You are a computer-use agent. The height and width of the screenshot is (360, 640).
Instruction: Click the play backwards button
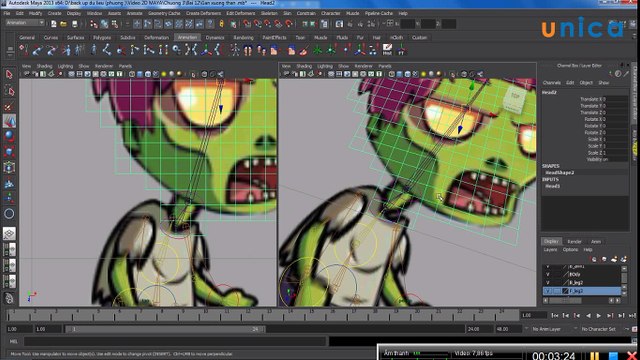588,316
